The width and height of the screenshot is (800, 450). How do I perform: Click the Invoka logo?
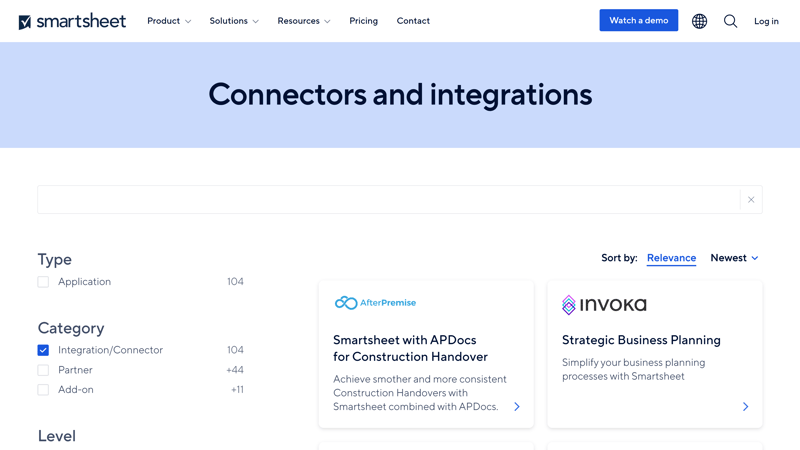pos(604,305)
